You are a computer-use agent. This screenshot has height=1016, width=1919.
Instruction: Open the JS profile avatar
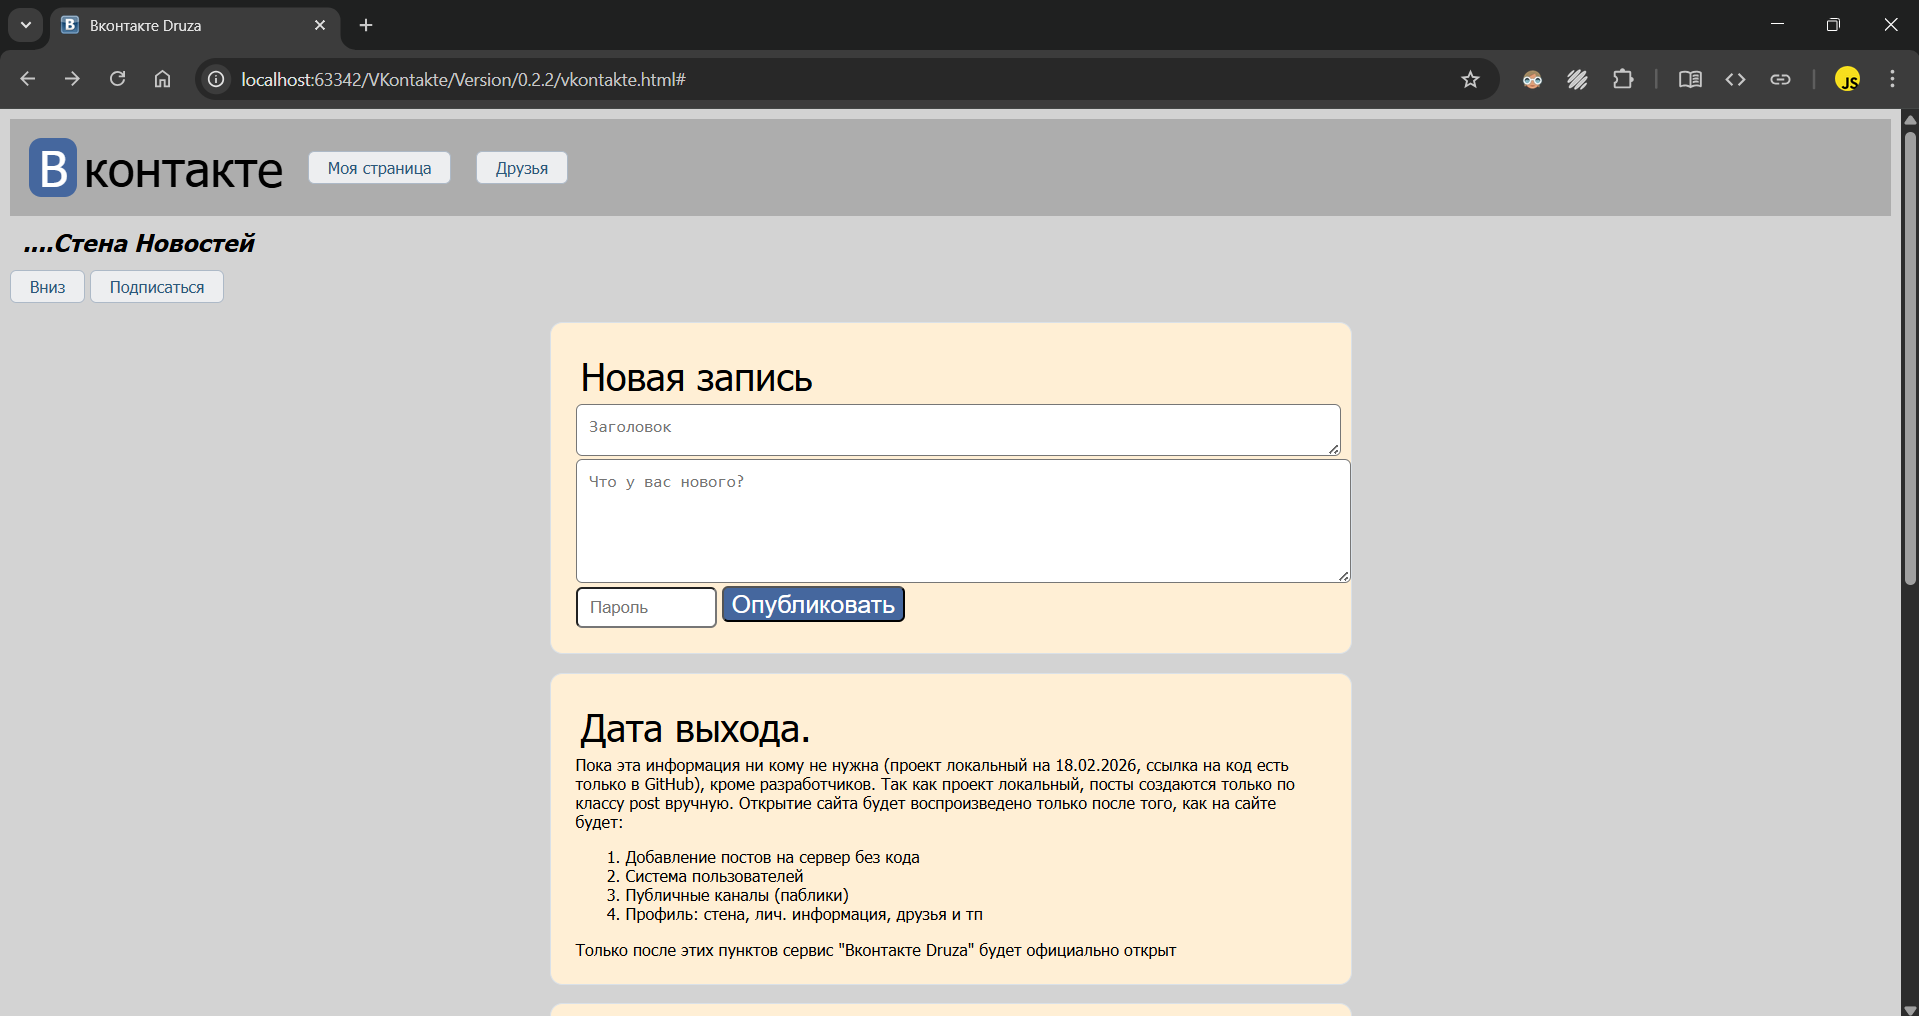(1847, 79)
